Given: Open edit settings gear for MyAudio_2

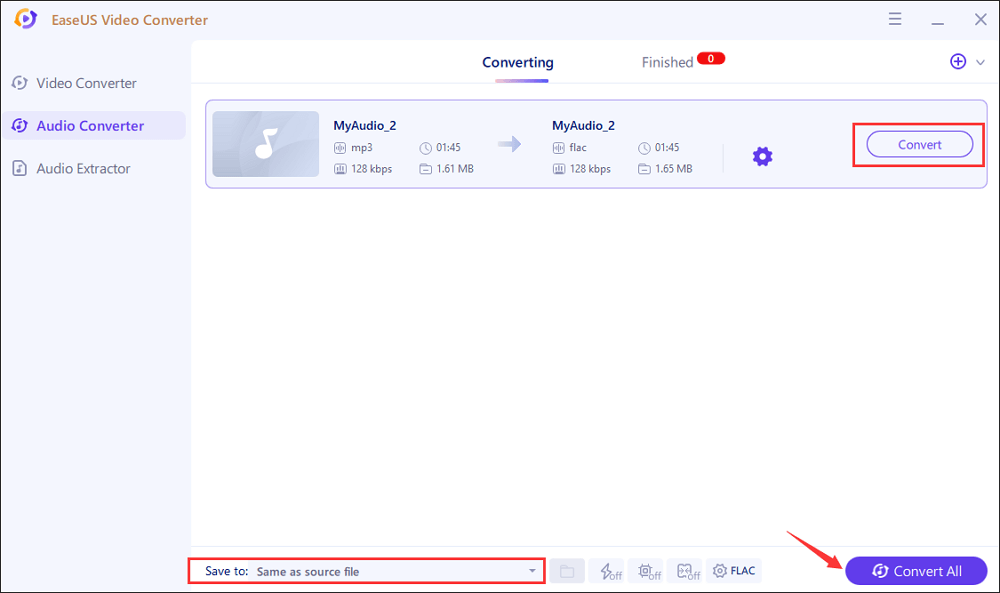Looking at the screenshot, I should point(762,156).
